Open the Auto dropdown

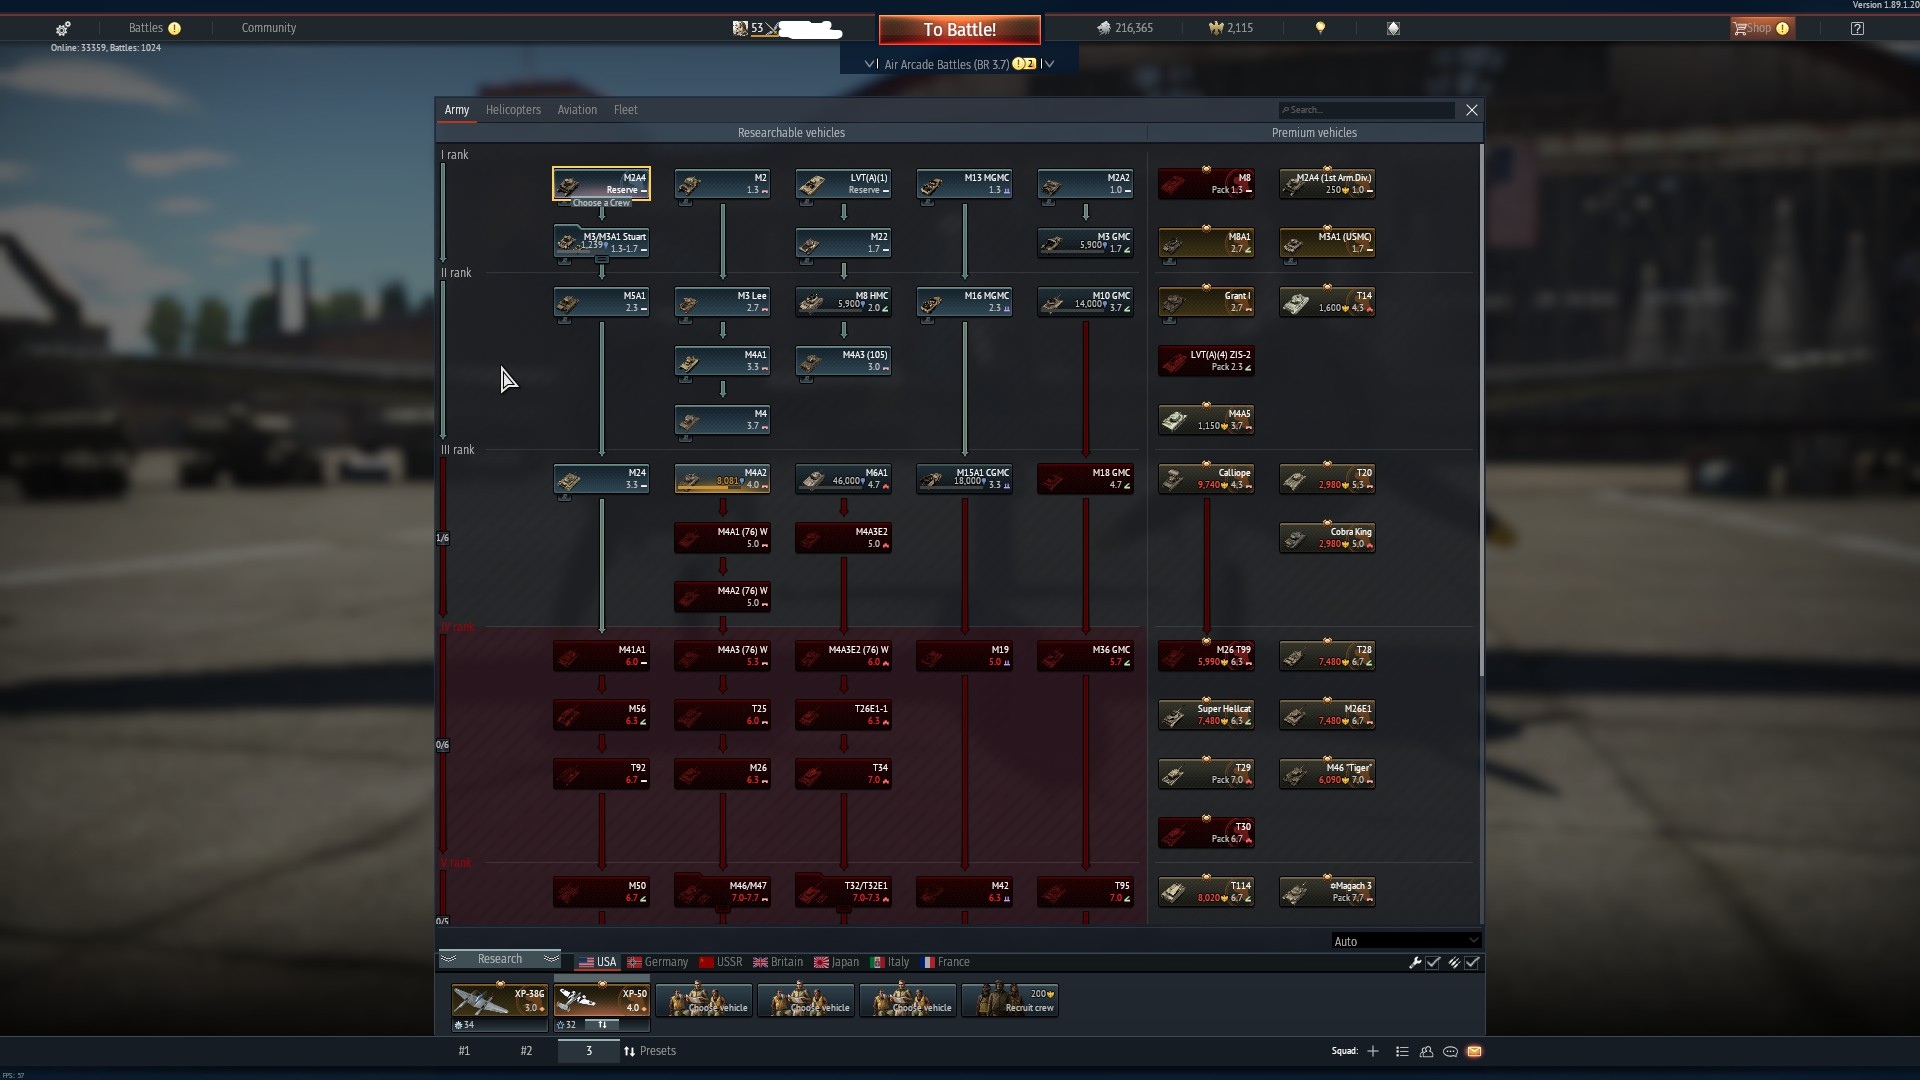pos(1405,941)
